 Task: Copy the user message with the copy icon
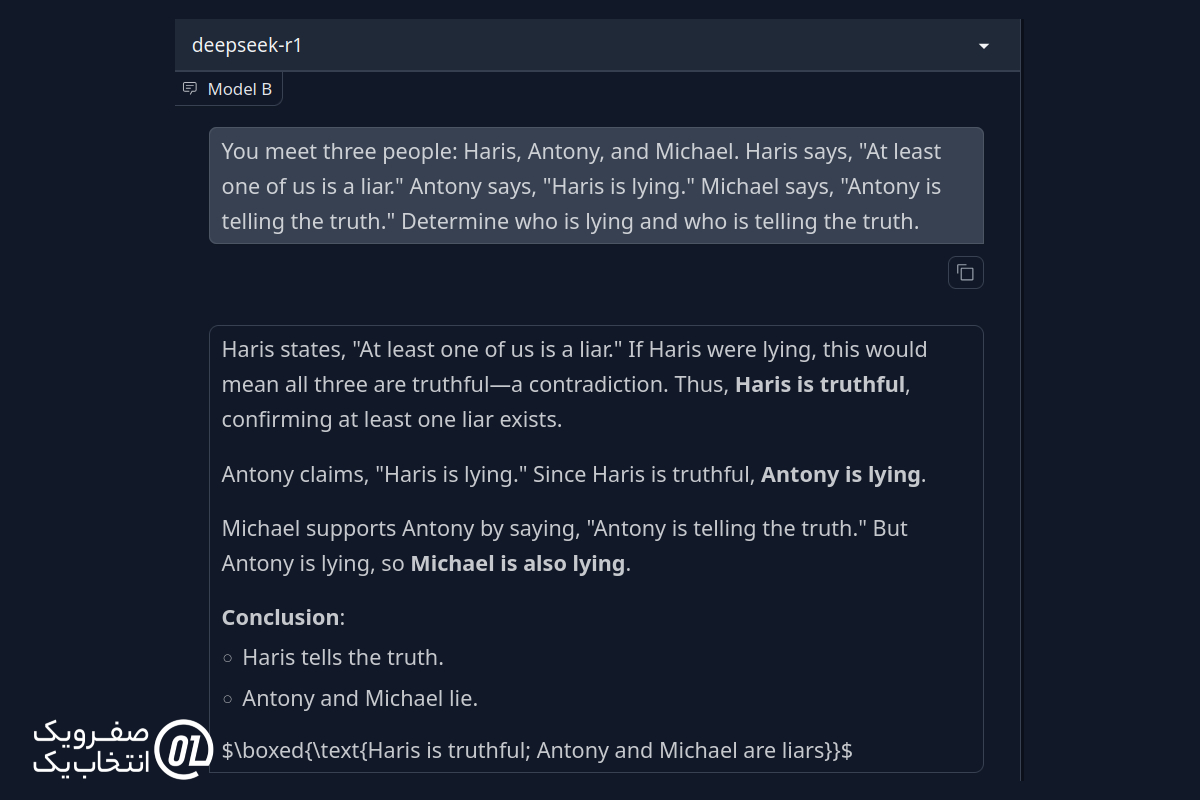[965, 272]
